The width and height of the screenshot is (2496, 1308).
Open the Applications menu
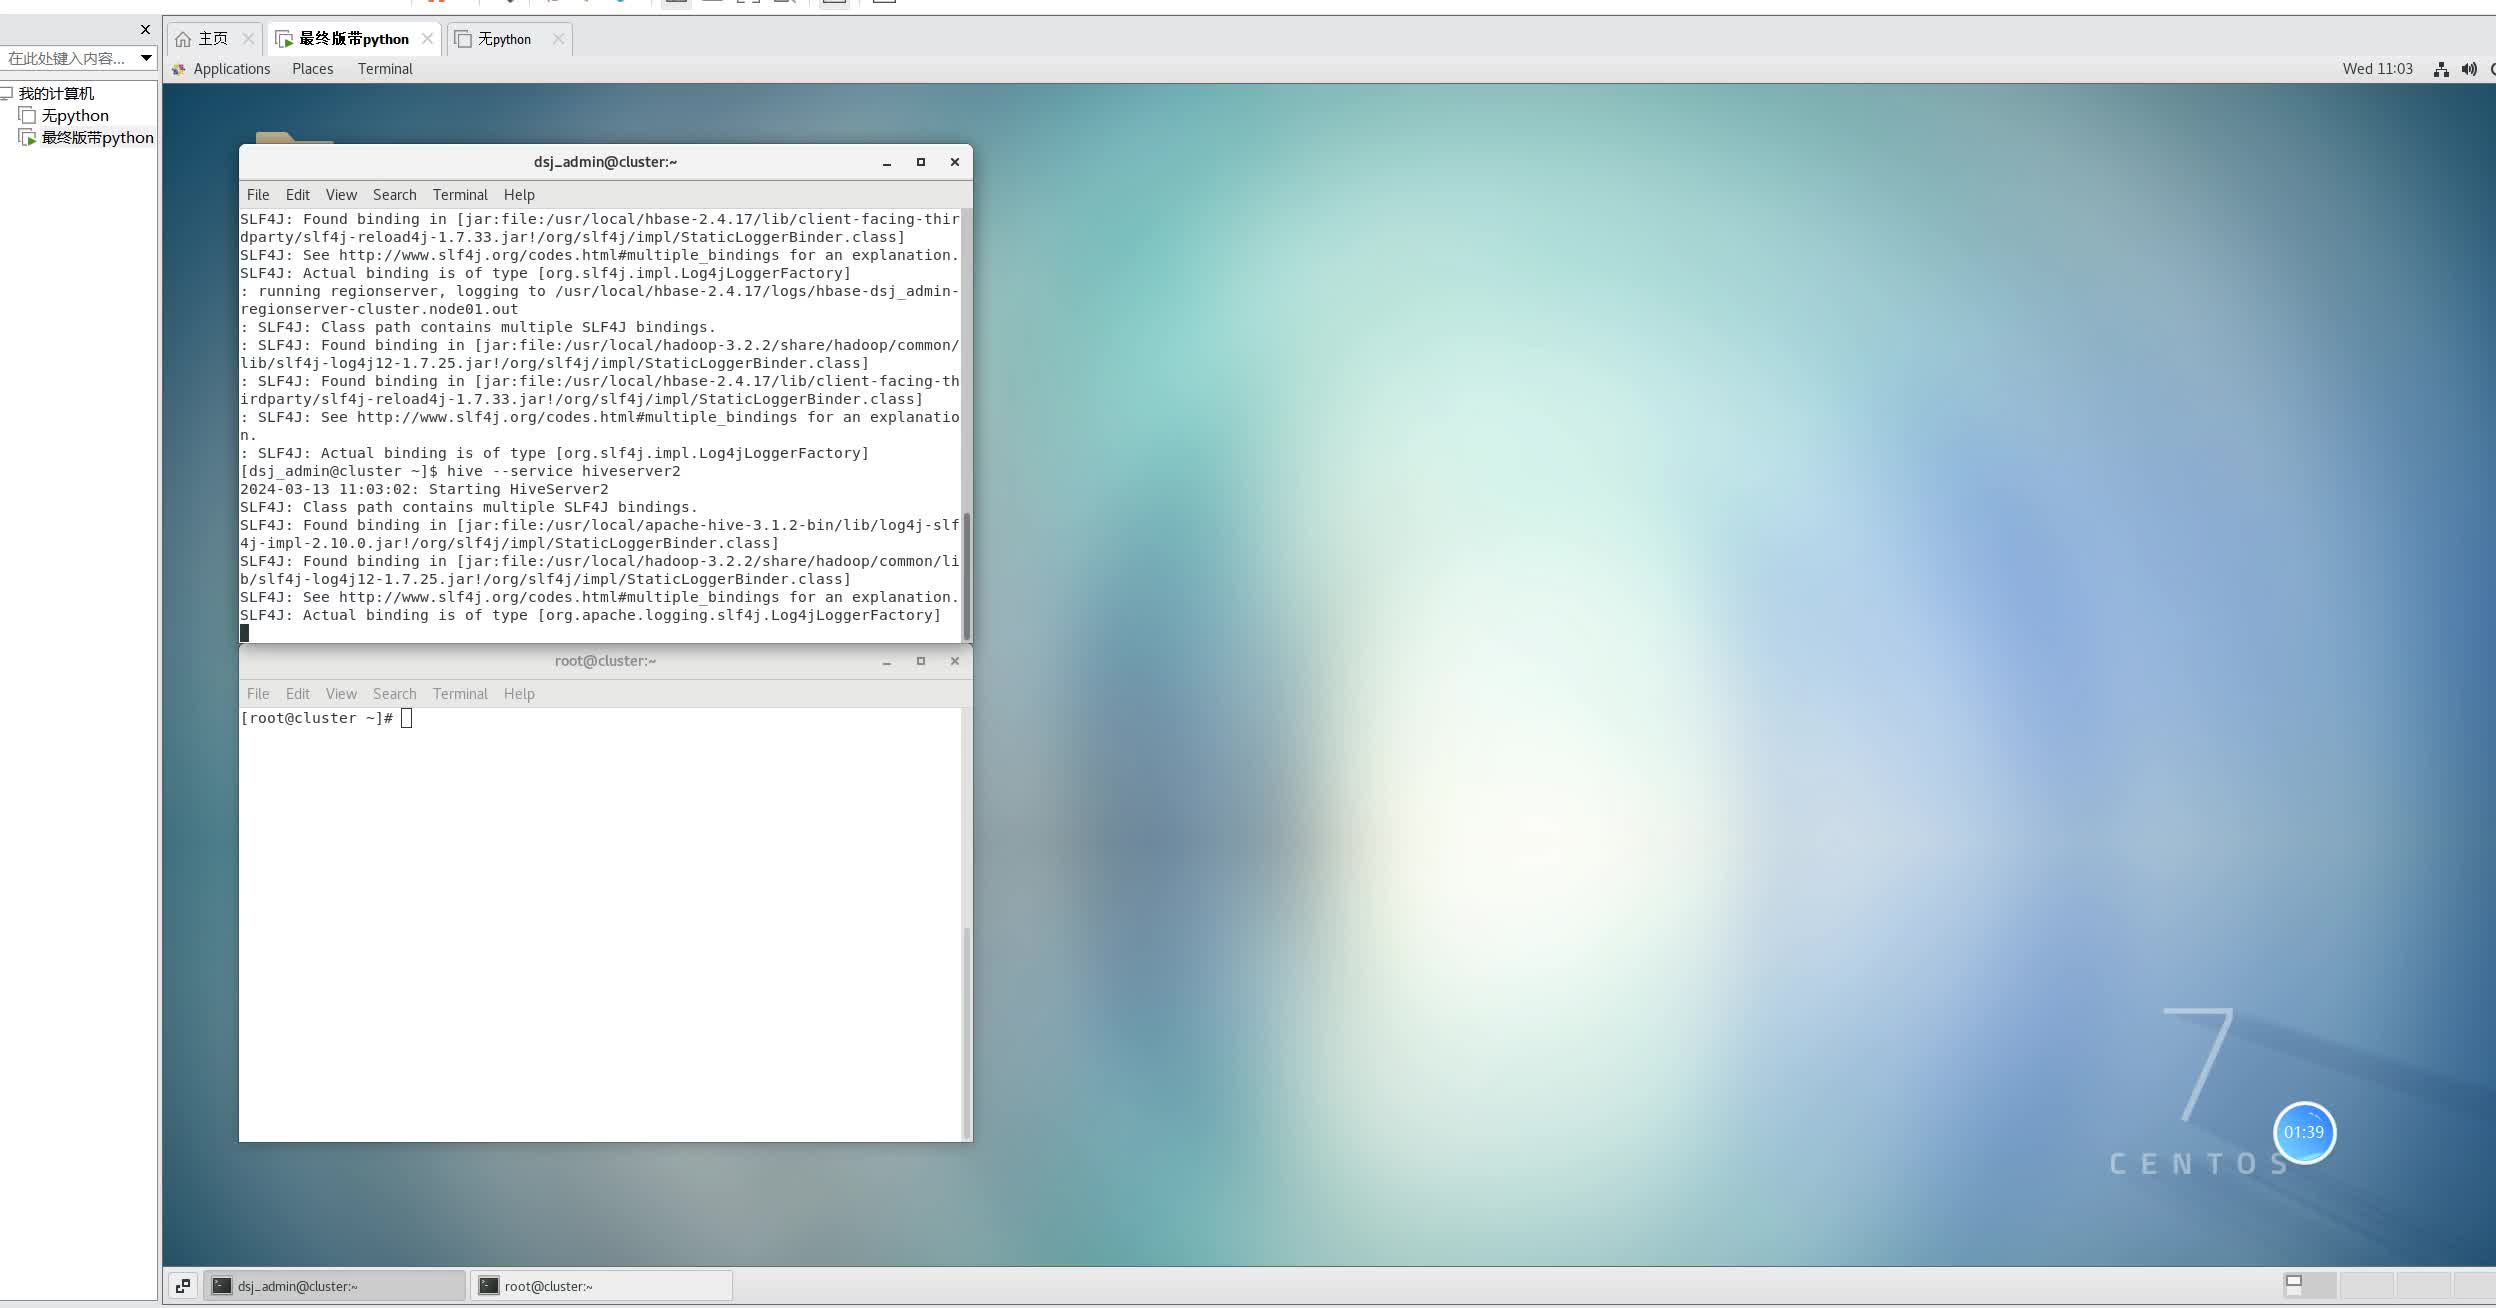click(231, 69)
